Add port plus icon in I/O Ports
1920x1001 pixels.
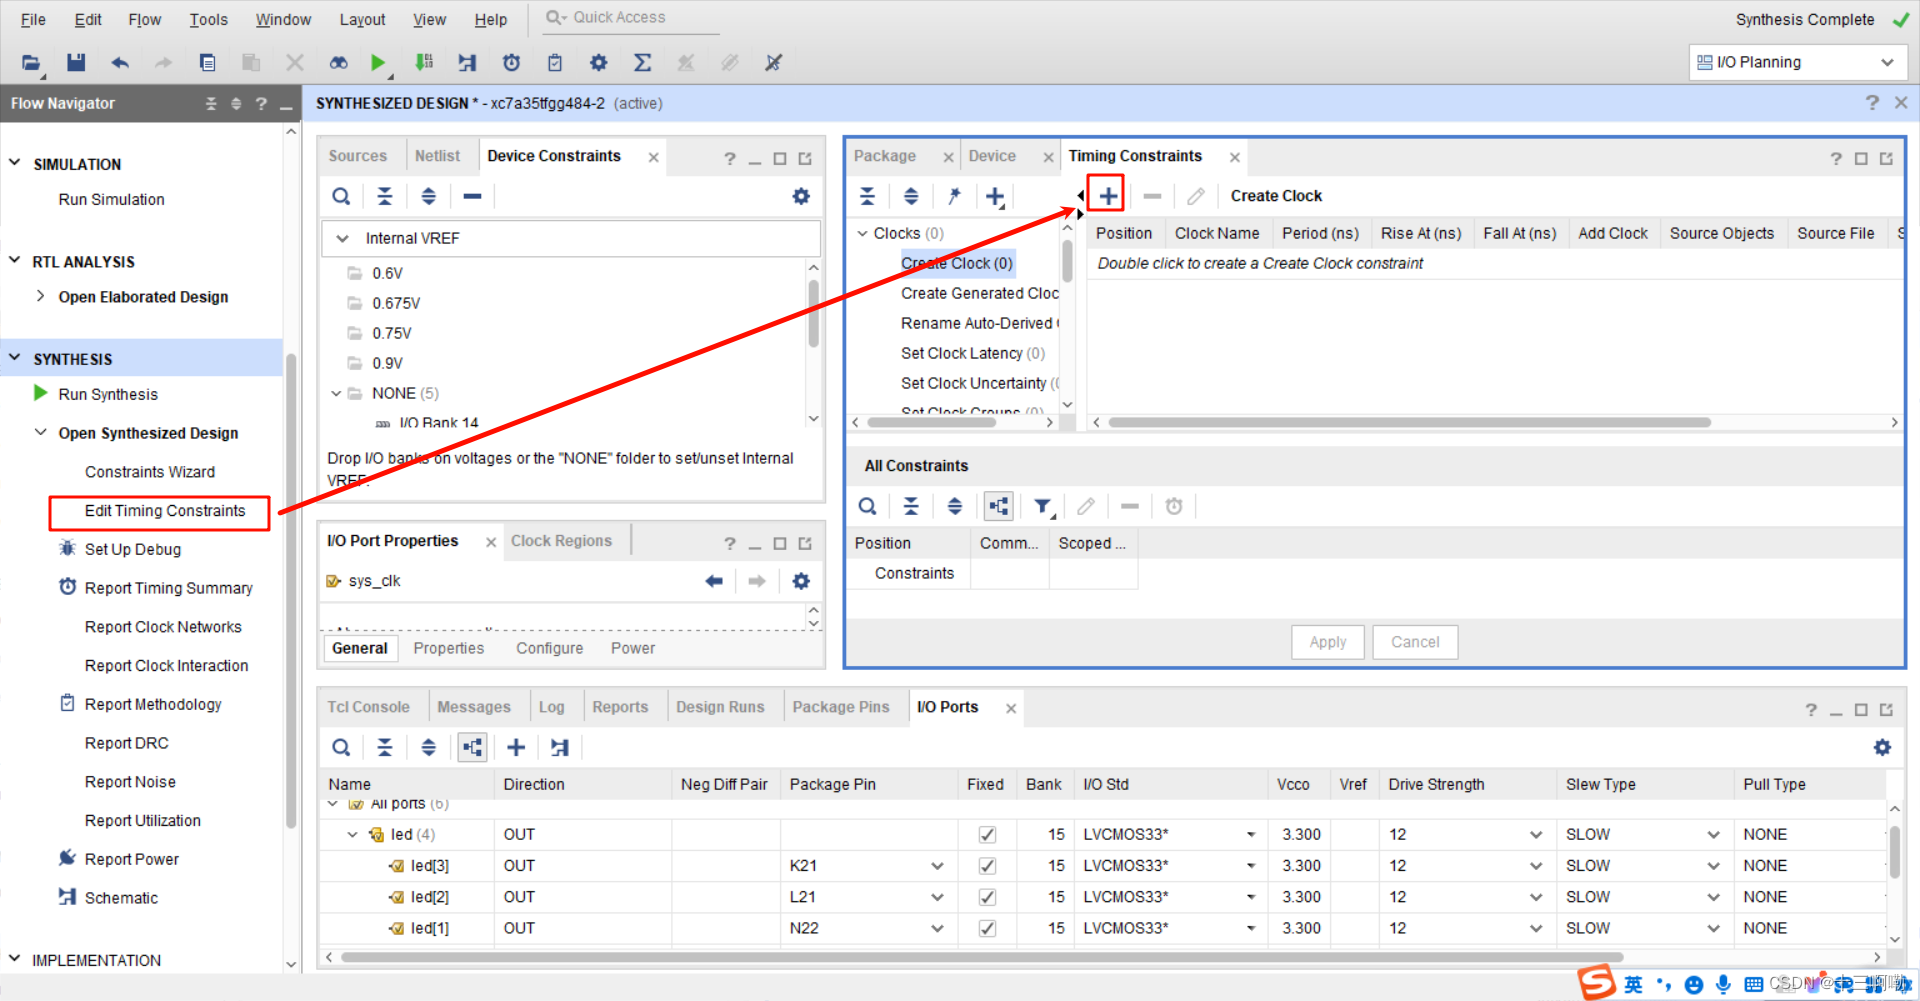[516, 747]
